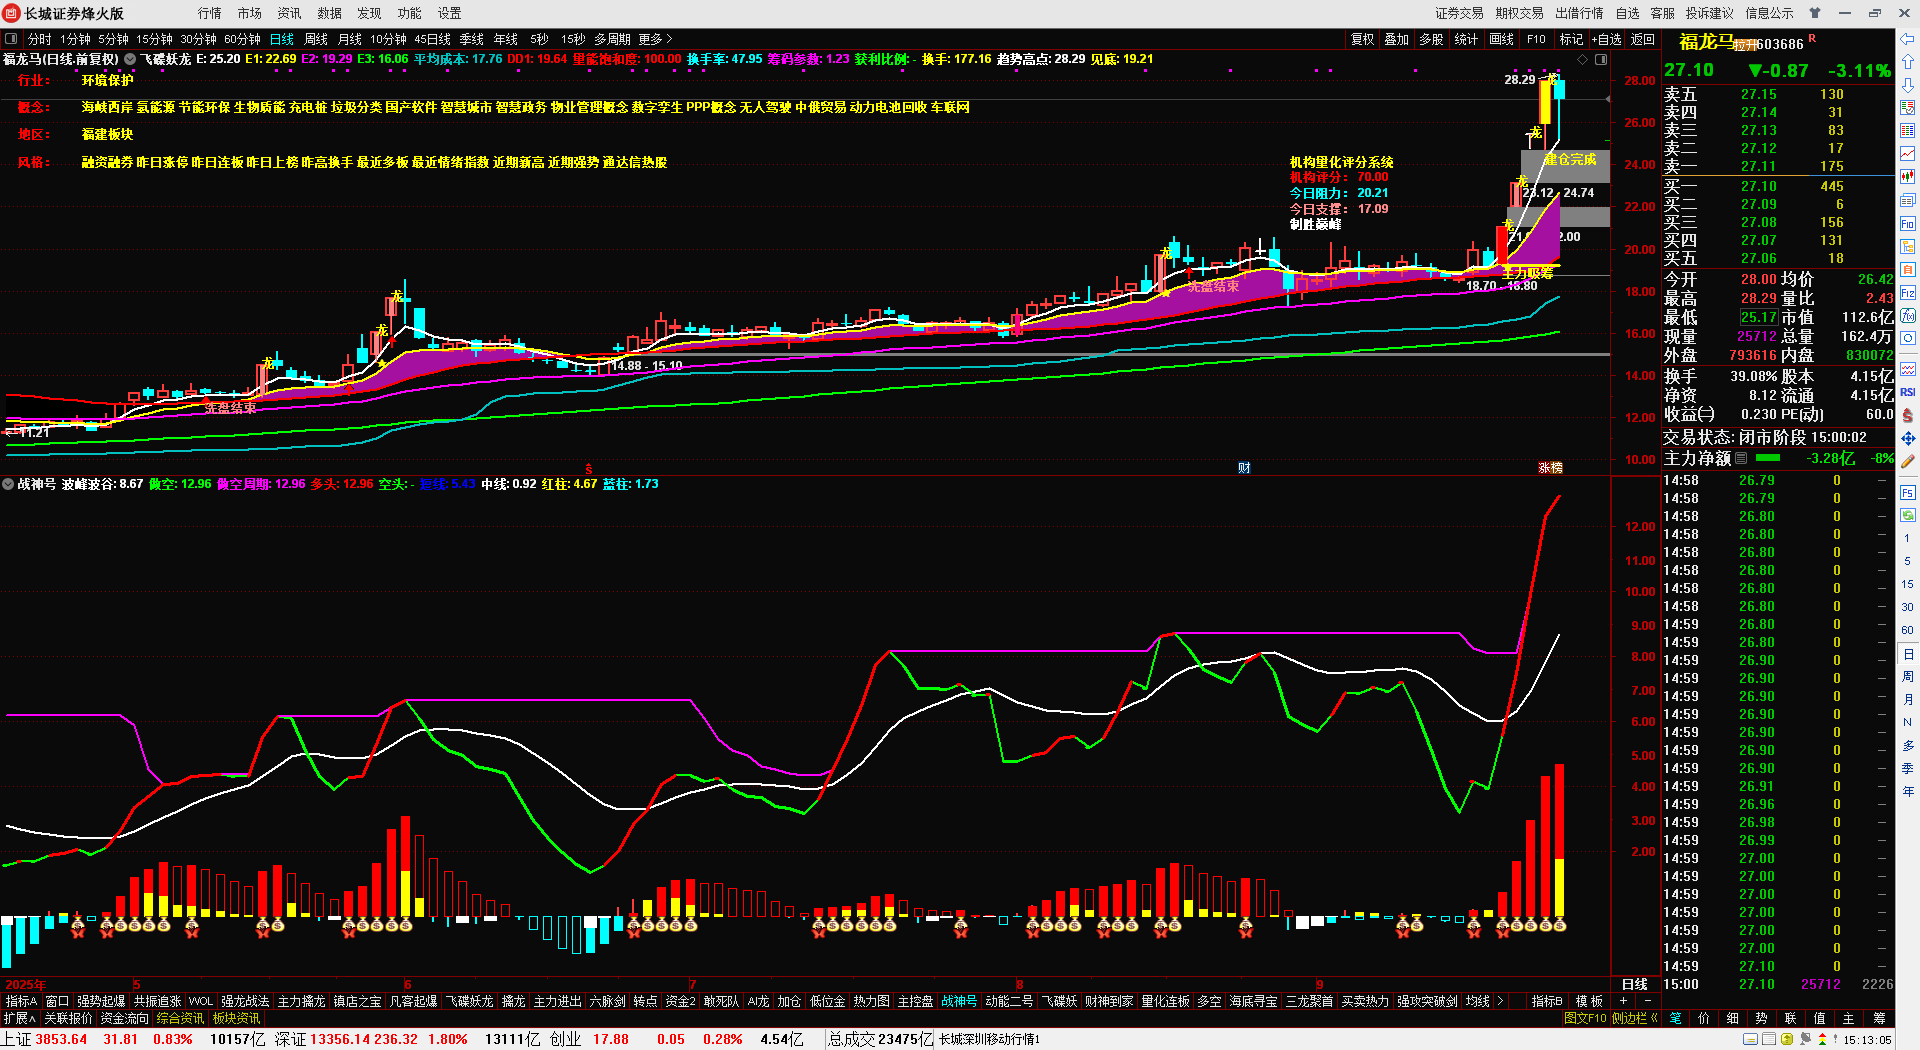Open the F12 icon in right sidebar
Screen dimensions: 1920x1050
point(1908,293)
